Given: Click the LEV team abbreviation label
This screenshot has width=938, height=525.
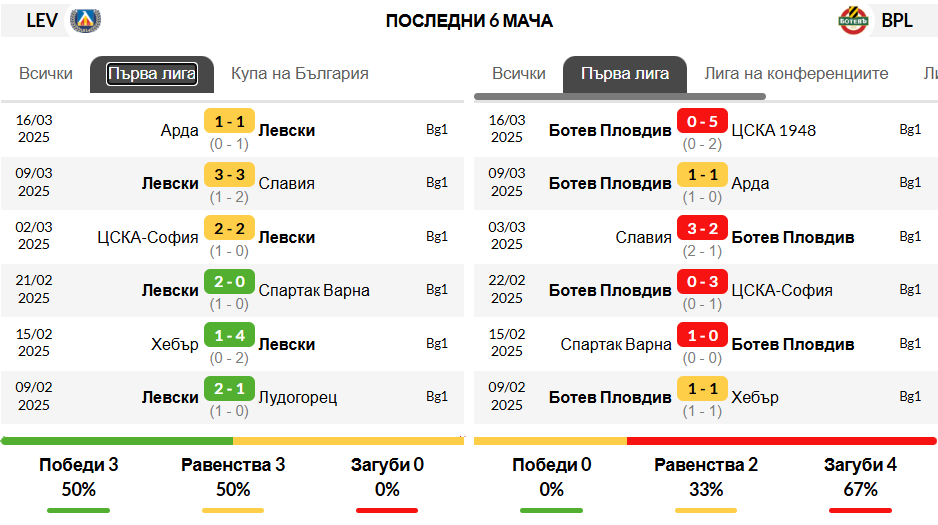Looking at the screenshot, I should pos(42,20).
